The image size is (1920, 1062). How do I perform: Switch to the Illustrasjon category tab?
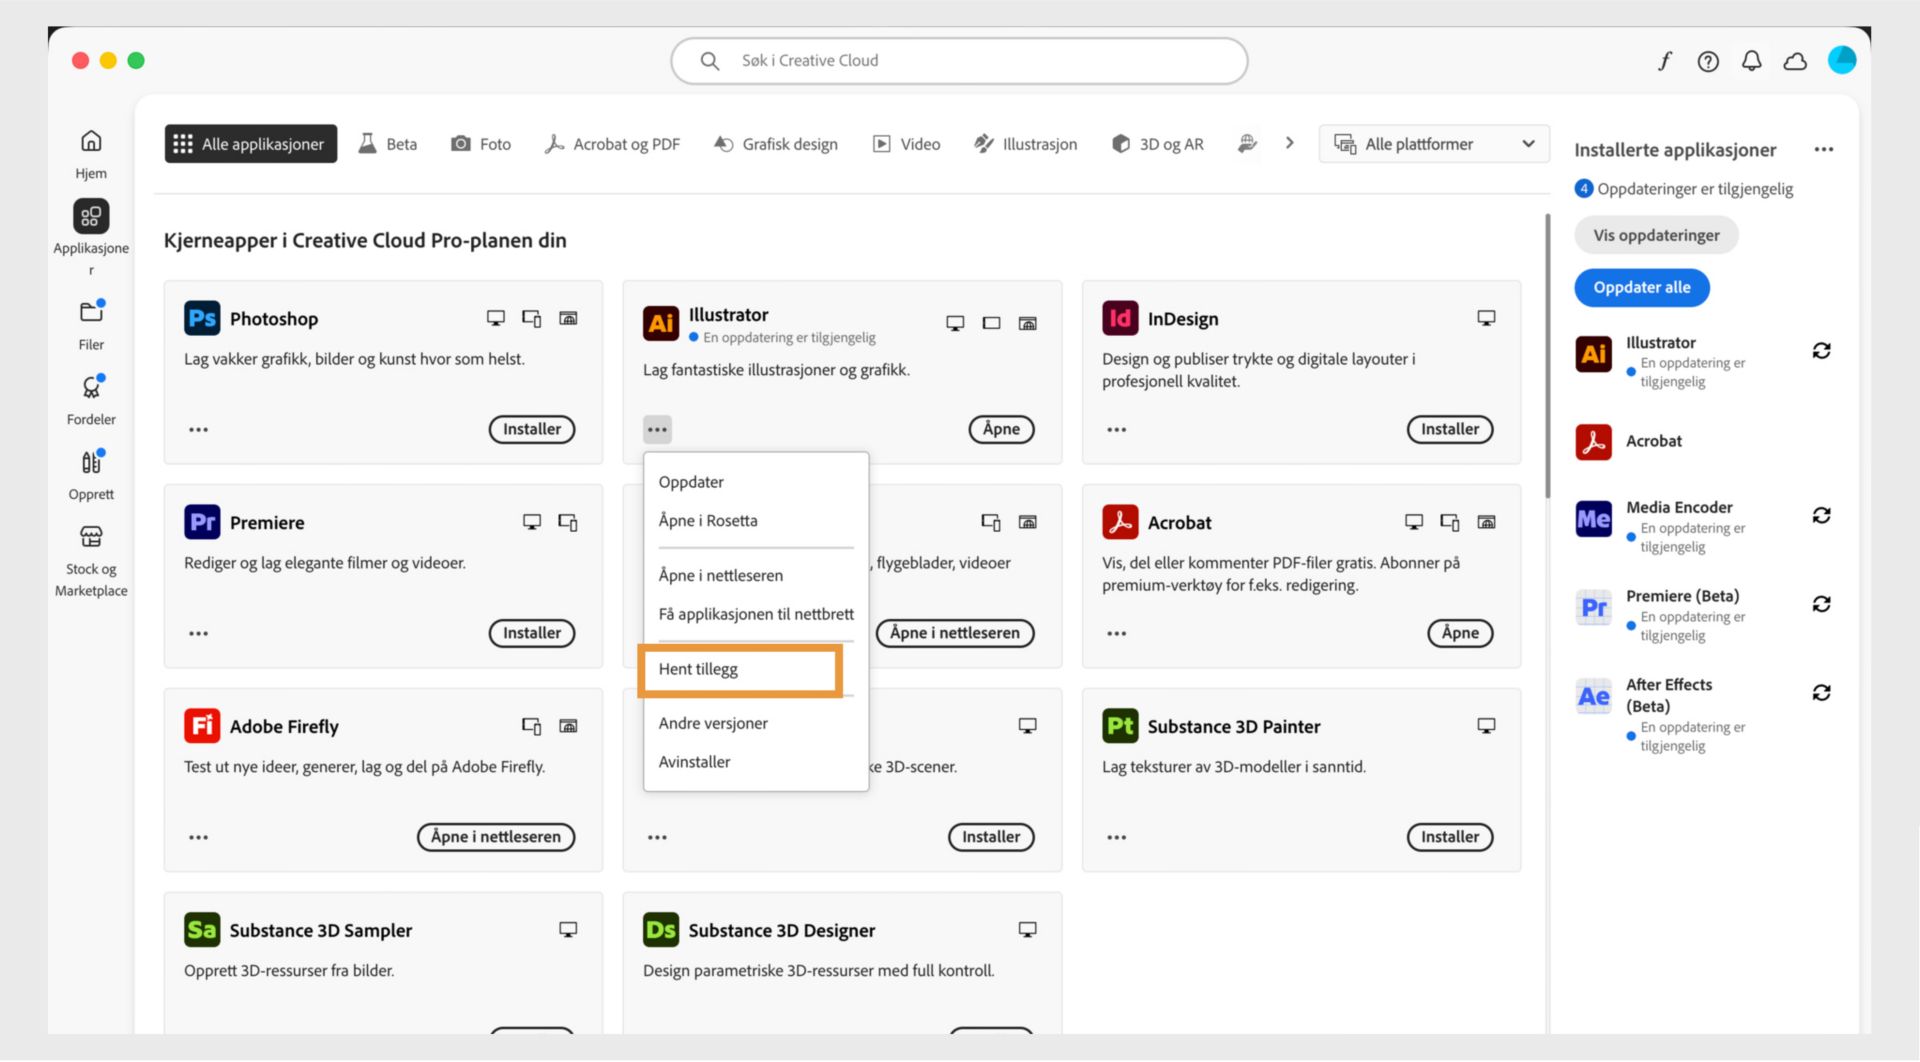[x=1026, y=144]
